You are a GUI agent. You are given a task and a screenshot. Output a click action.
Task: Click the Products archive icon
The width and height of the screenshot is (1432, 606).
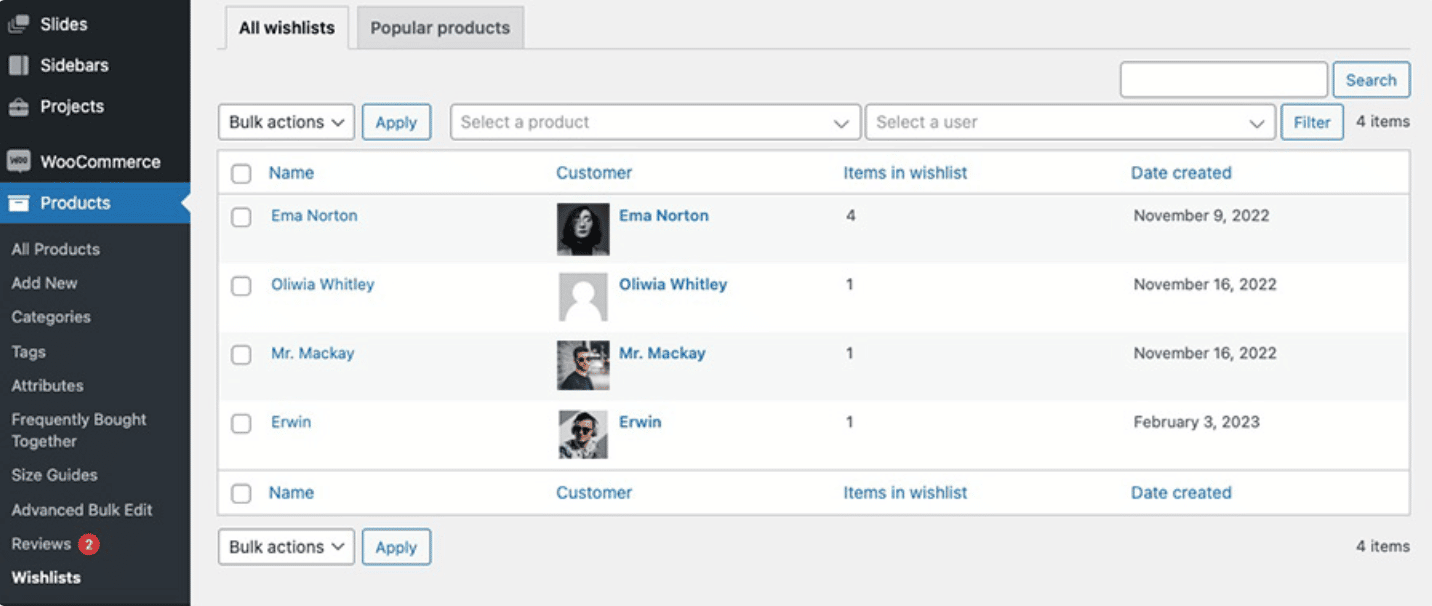[x=18, y=203]
